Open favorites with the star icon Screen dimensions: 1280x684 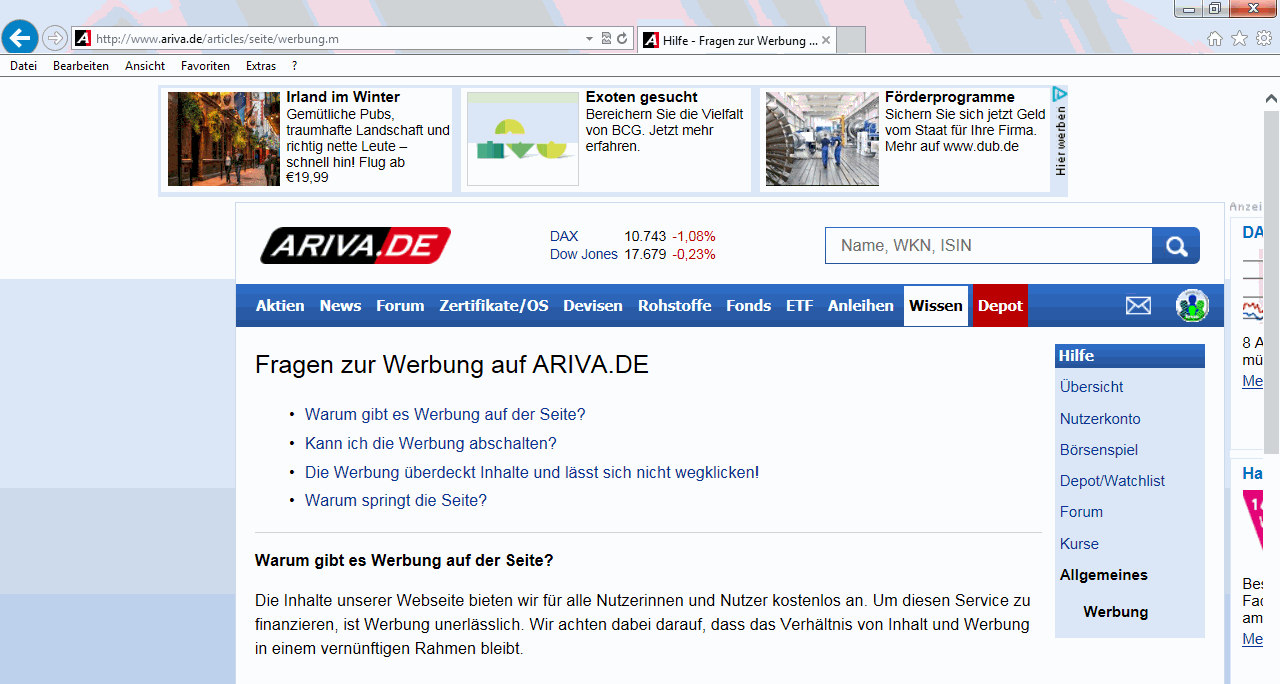tap(1239, 38)
